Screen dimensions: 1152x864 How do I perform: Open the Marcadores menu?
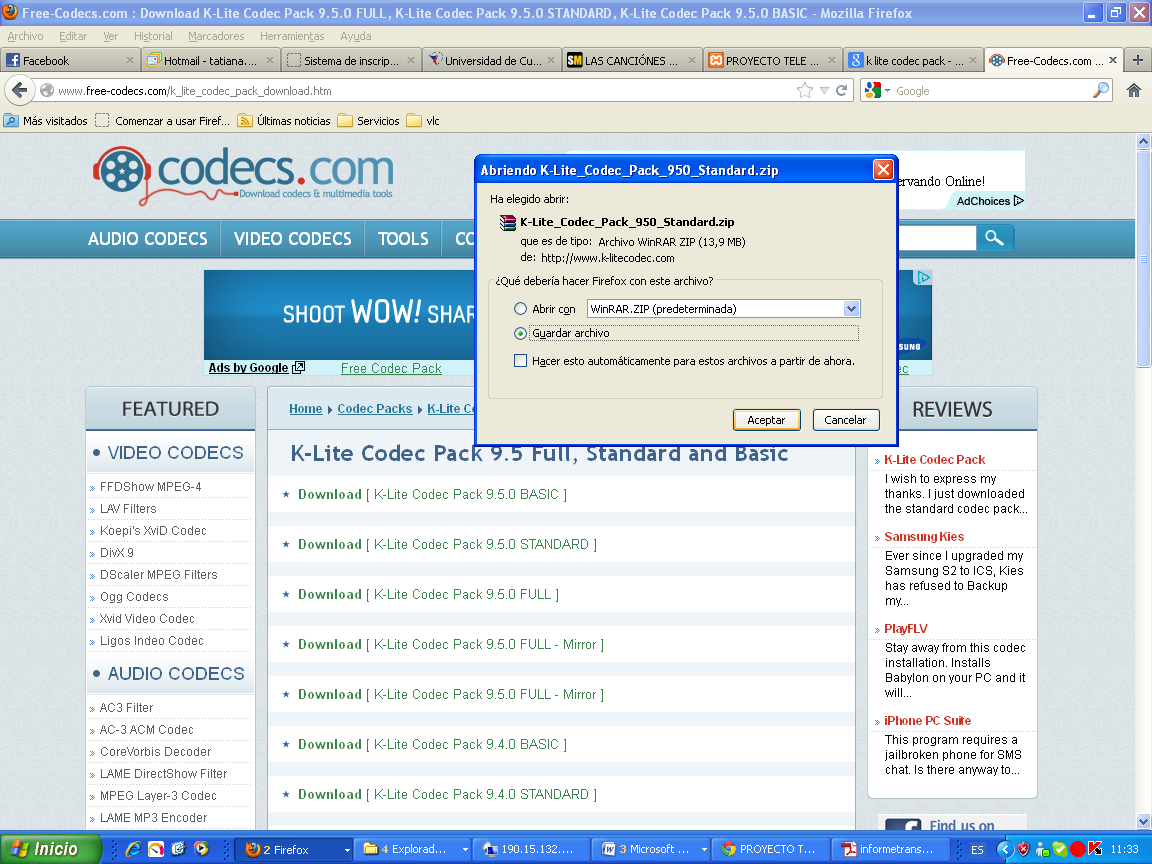[x=216, y=36]
